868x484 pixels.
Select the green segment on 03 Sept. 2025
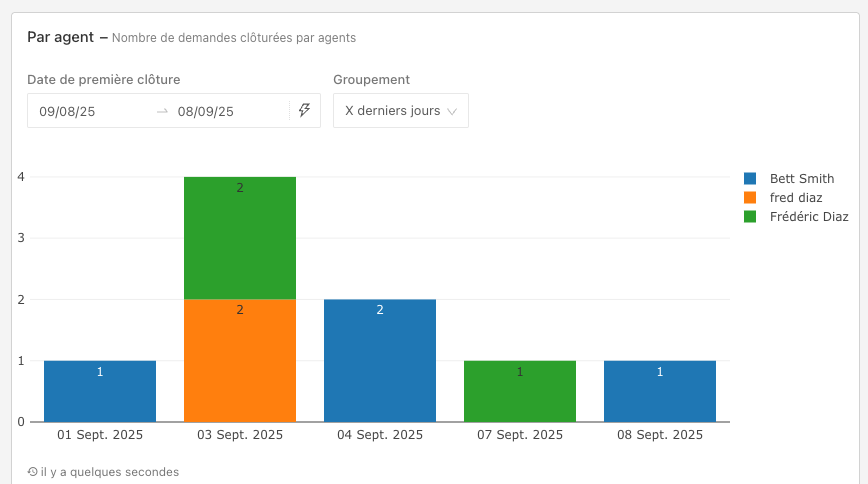point(240,238)
